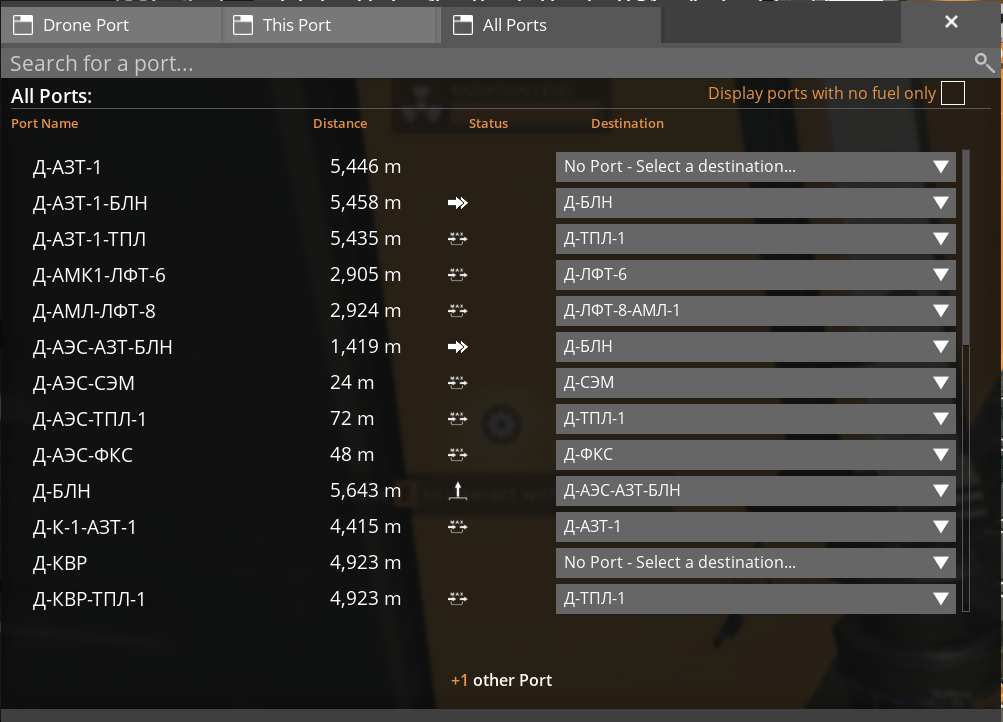The height and width of the screenshot is (722, 1003).
Task: Click '+1 other Port' link
Action: pyautogui.click(x=501, y=680)
